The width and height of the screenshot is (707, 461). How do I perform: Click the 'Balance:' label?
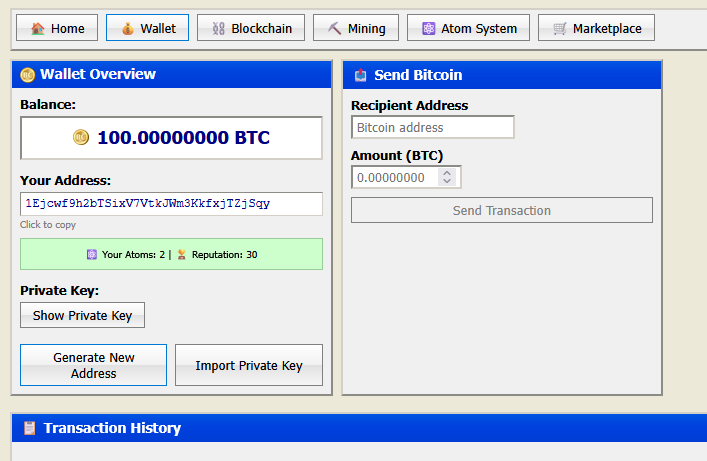point(48,105)
